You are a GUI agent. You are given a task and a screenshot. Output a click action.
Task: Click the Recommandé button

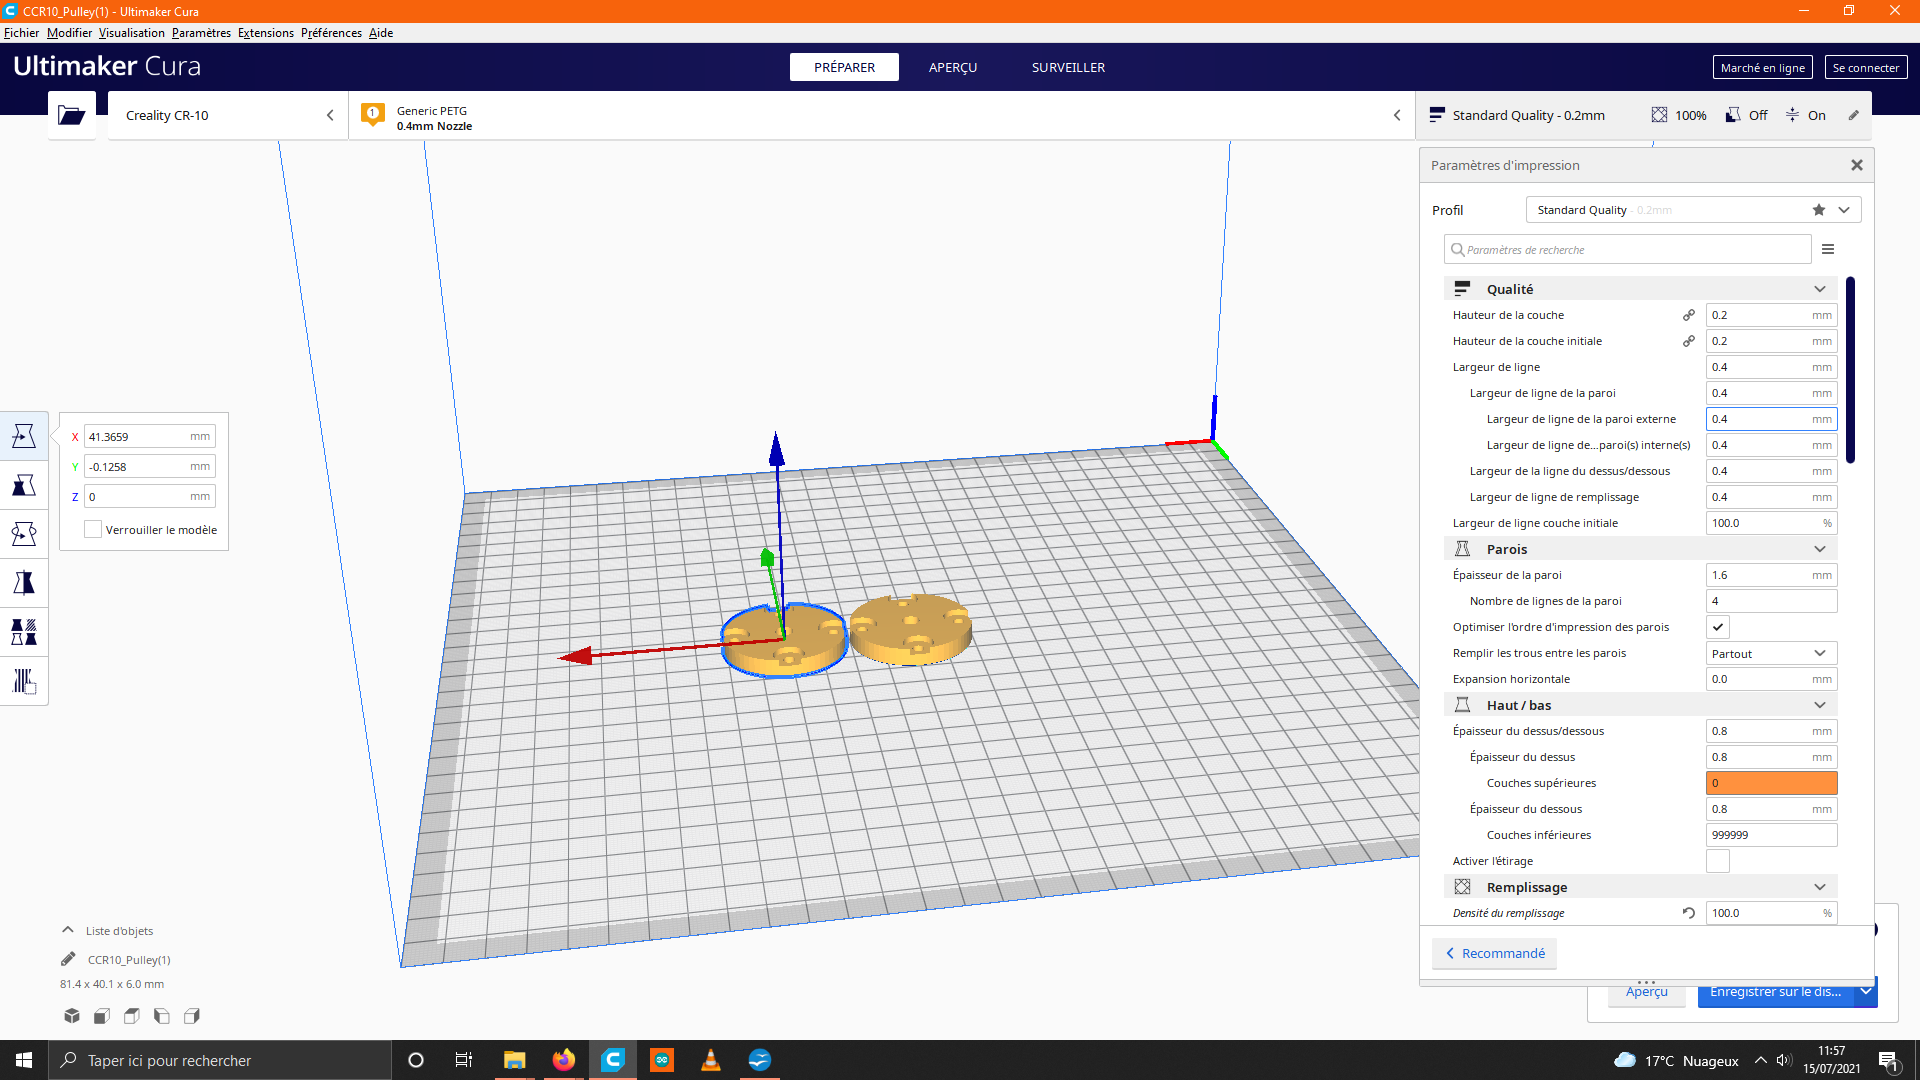tap(1494, 953)
